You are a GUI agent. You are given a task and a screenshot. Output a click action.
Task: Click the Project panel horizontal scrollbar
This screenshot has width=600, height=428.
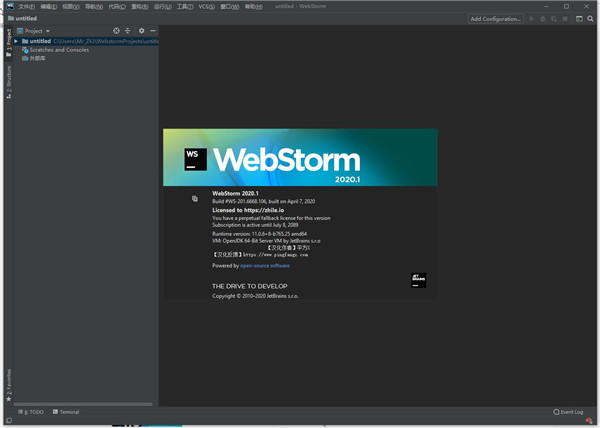click(x=83, y=404)
